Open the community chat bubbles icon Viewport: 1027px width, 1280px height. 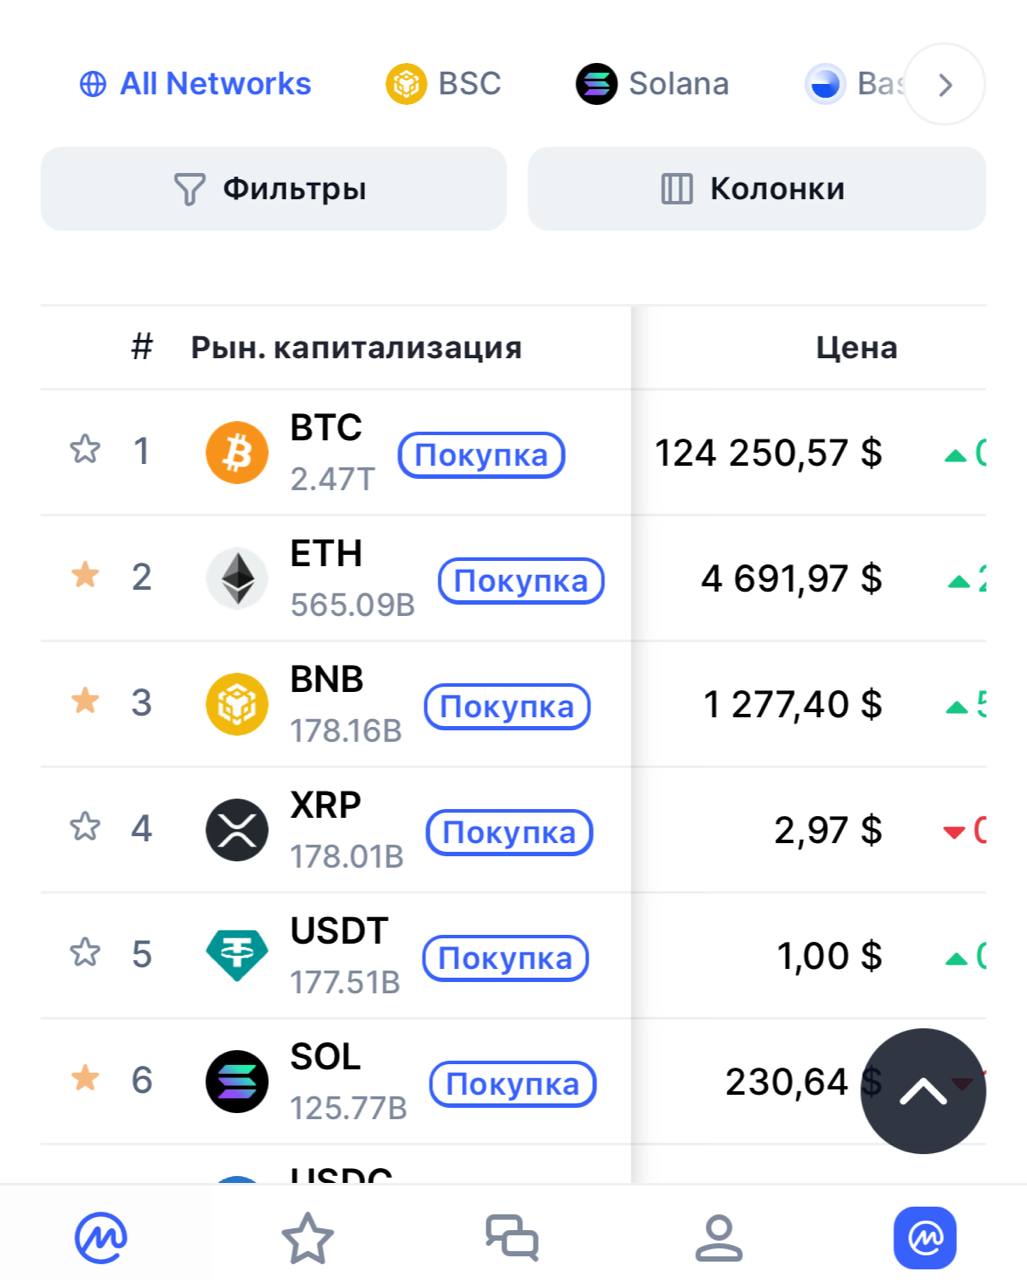coord(512,1238)
